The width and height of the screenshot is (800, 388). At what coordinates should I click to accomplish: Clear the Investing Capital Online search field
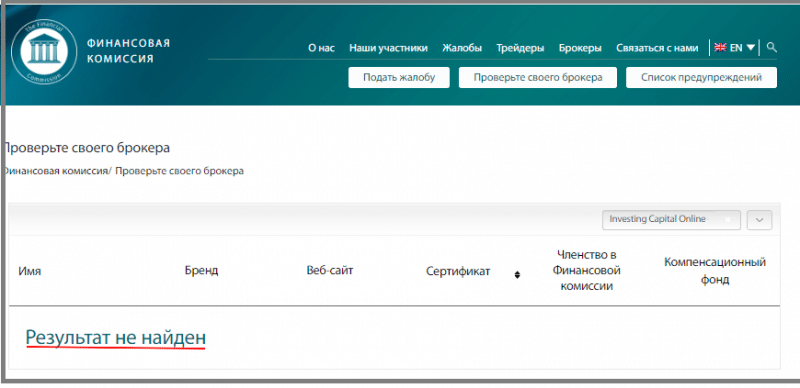pos(728,220)
